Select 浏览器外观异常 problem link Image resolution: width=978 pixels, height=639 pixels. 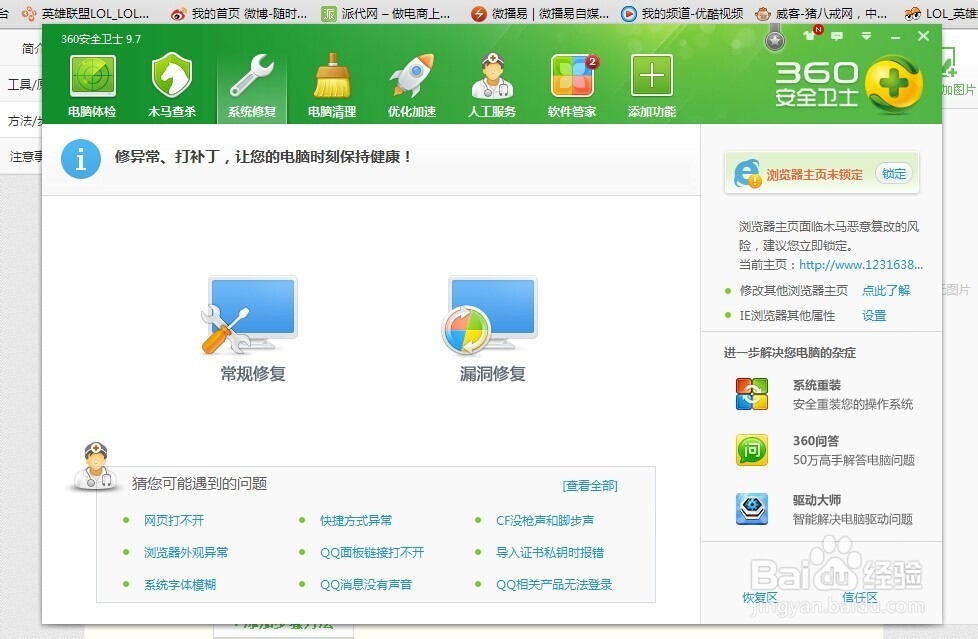click(x=186, y=552)
